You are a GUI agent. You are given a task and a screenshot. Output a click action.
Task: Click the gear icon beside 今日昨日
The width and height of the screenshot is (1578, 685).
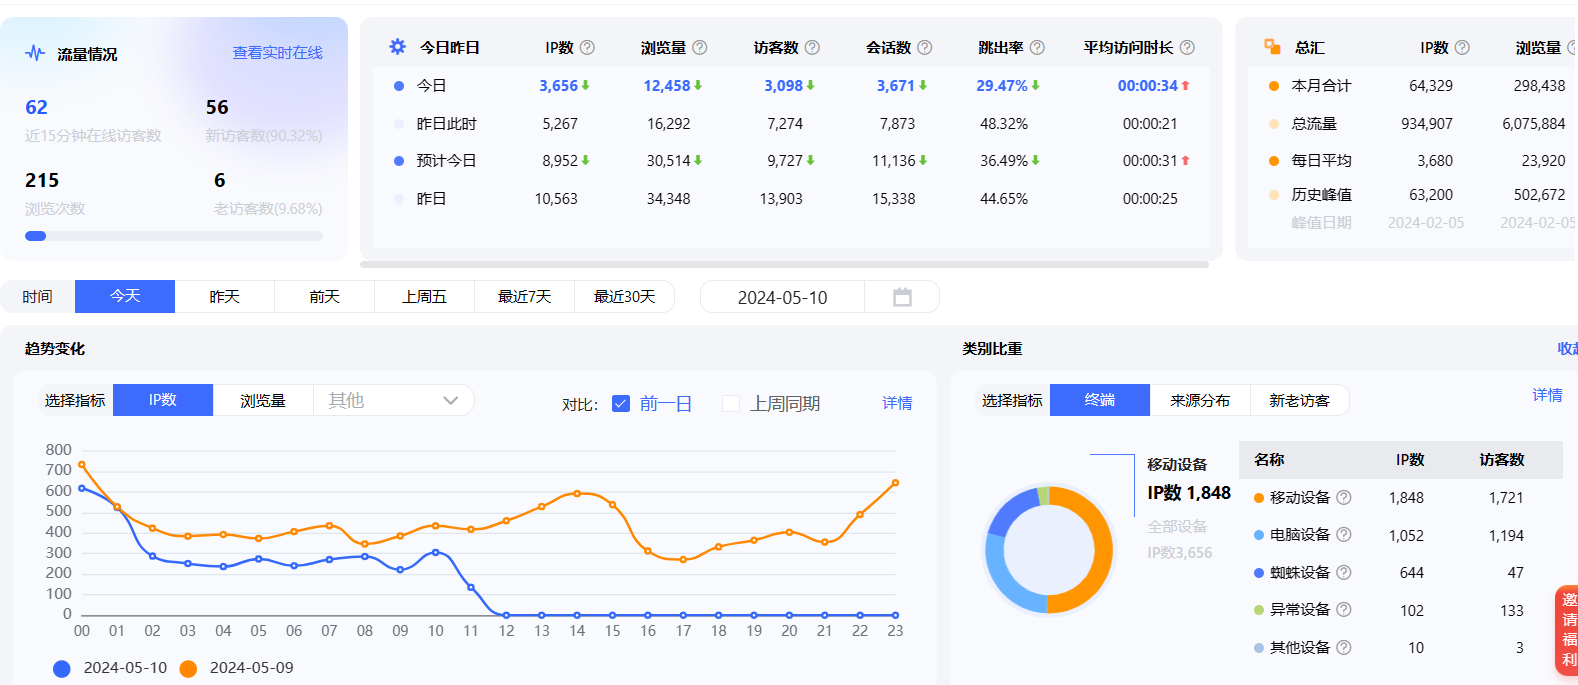click(397, 47)
